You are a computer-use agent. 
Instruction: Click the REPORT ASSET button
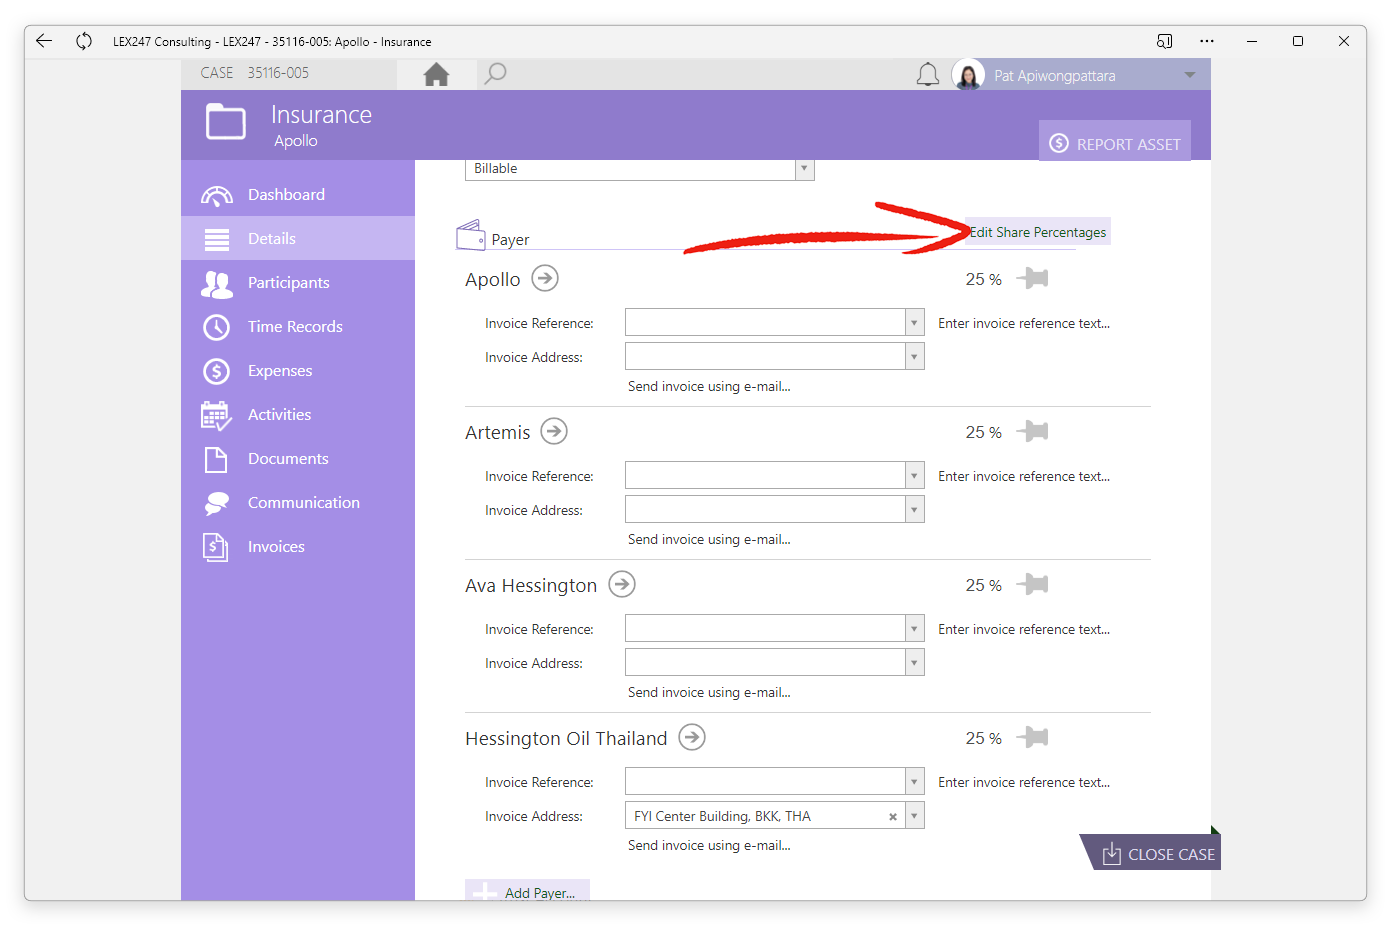tap(1115, 143)
